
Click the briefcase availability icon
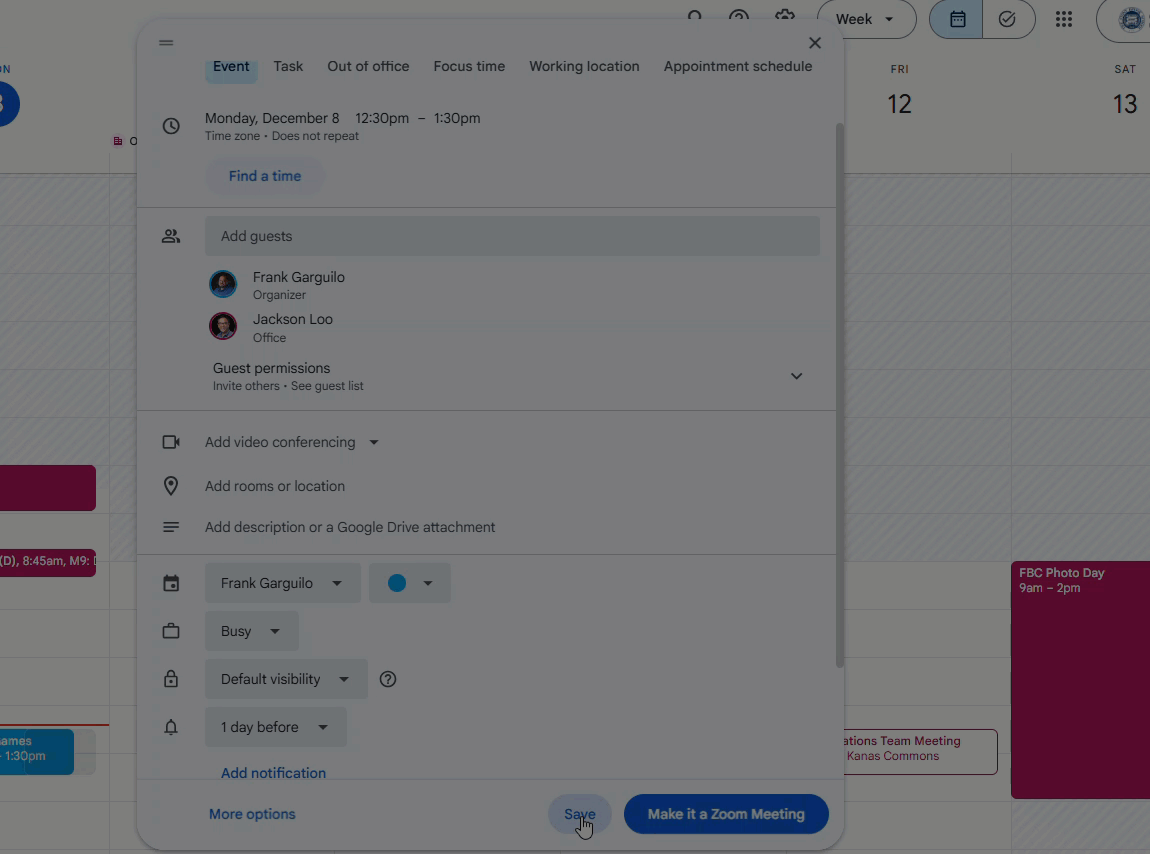click(x=171, y=631)
